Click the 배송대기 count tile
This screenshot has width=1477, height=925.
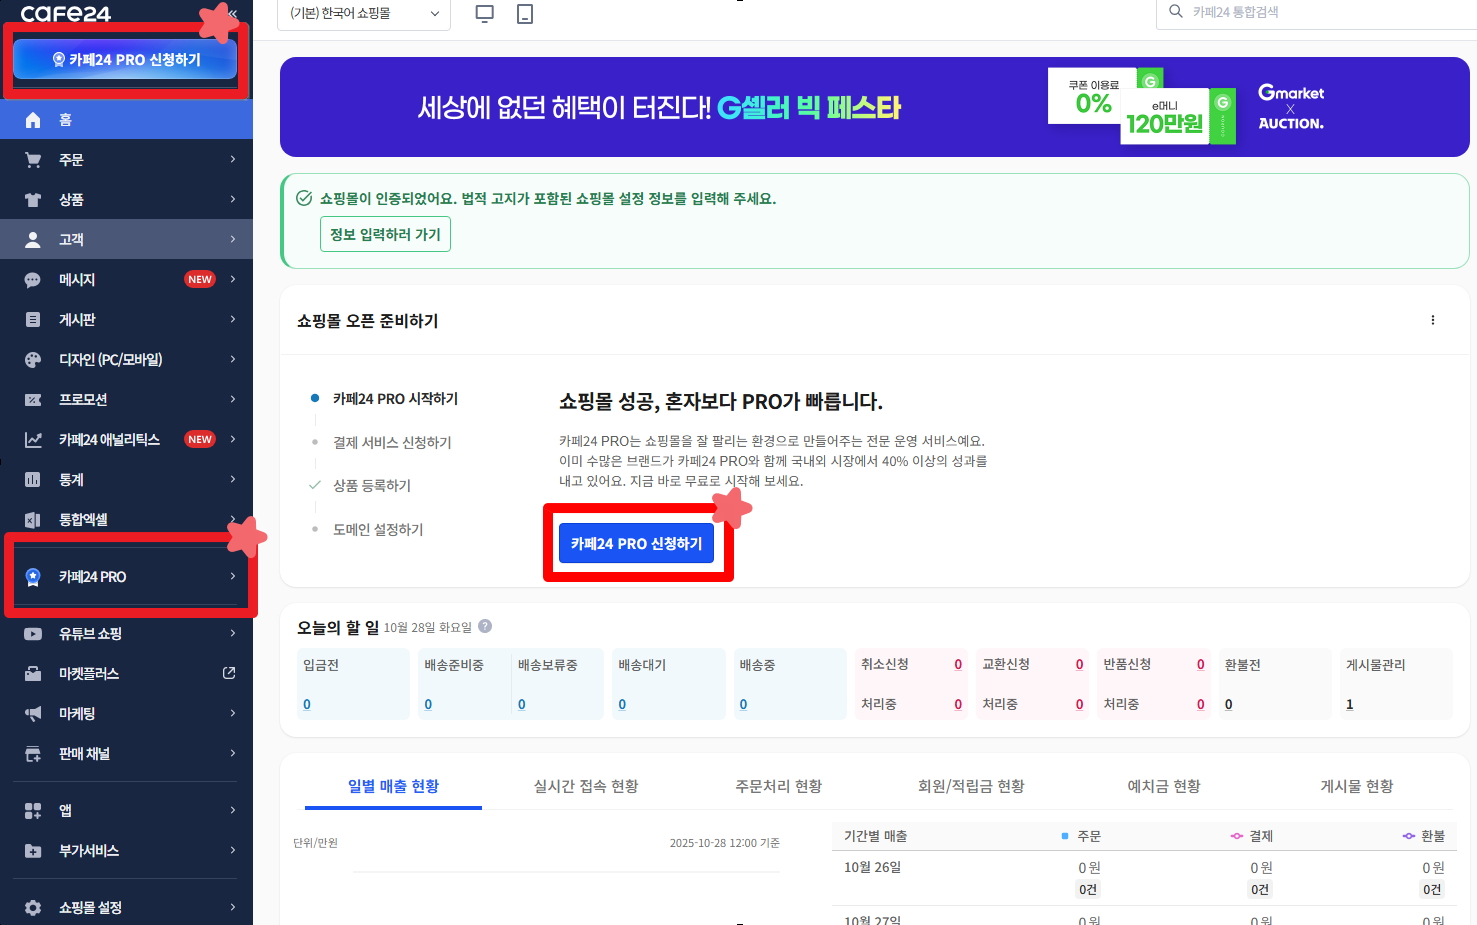tap(669, 684)
